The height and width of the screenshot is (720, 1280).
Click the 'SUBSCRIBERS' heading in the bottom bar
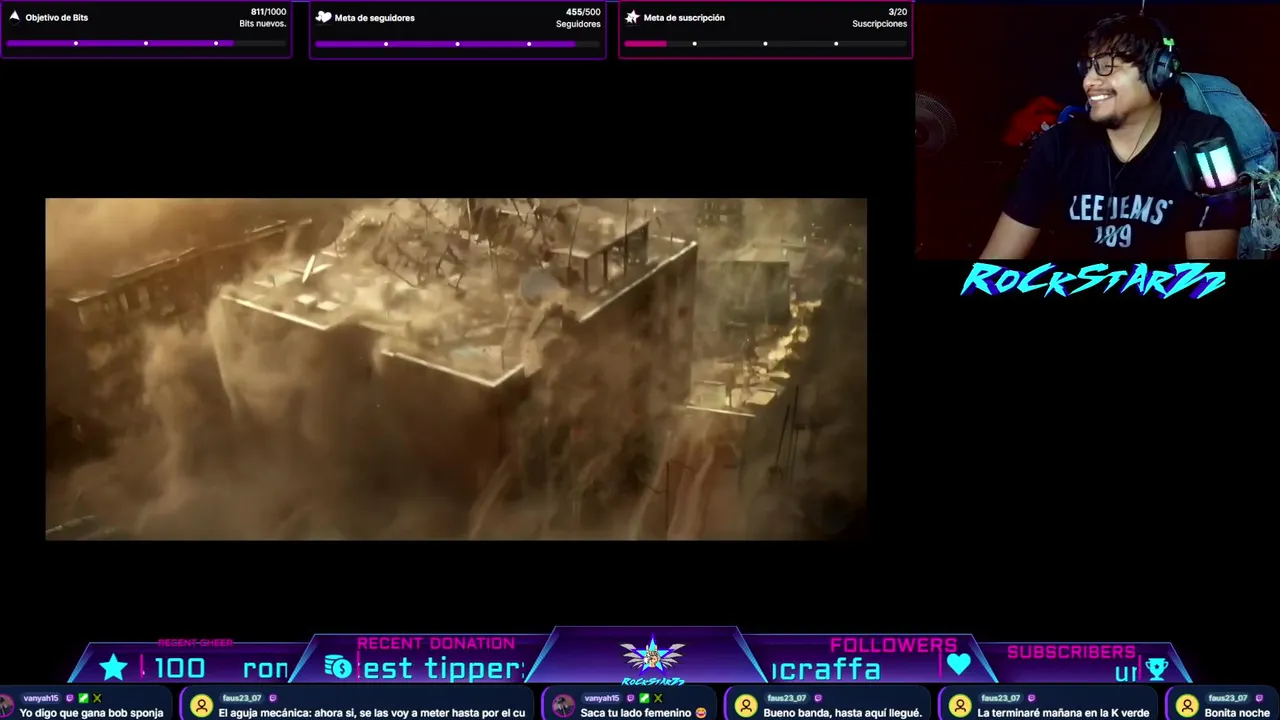coord(1071,652)
